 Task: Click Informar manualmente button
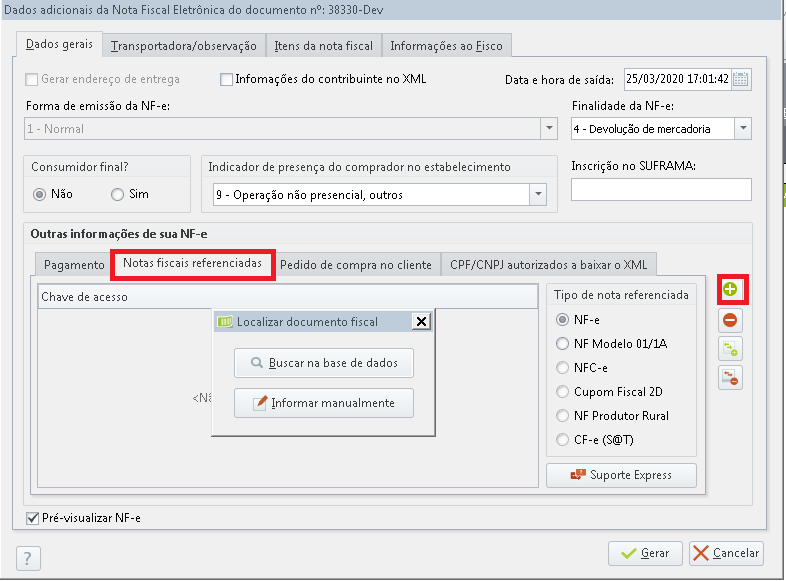click(324, 403)
